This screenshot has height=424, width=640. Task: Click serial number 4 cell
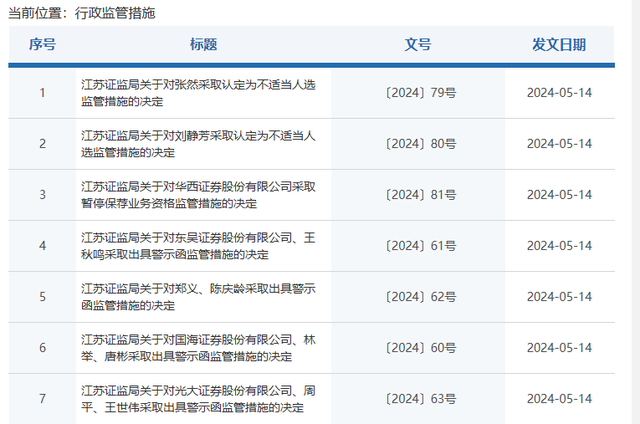[x=42, y=246]
